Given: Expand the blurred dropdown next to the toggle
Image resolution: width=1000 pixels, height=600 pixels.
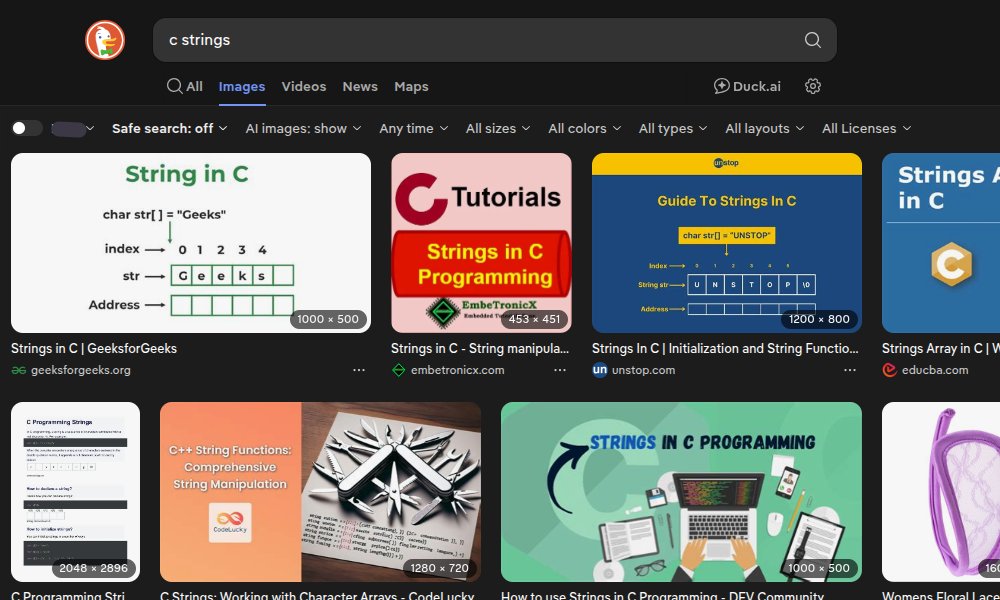Looking at the screenshot, I should (73, 129).
